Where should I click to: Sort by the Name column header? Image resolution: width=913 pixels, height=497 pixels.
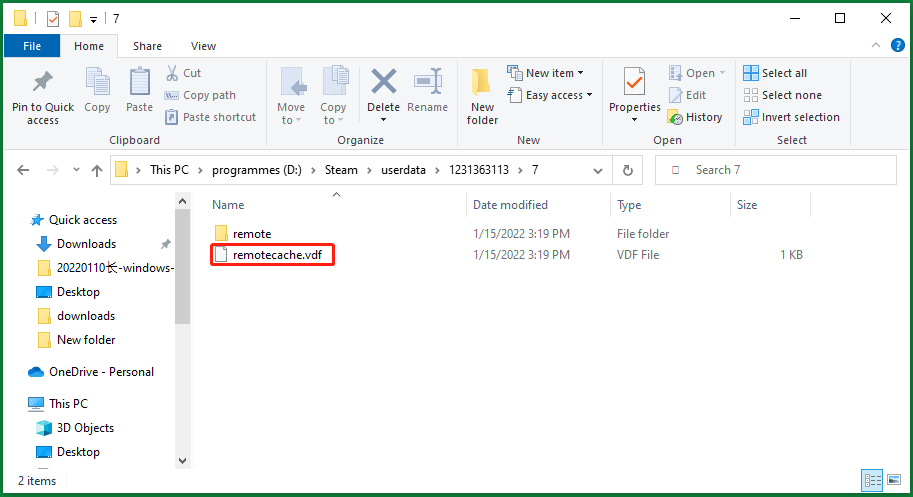pyautogui.click(x=228, y=205)
